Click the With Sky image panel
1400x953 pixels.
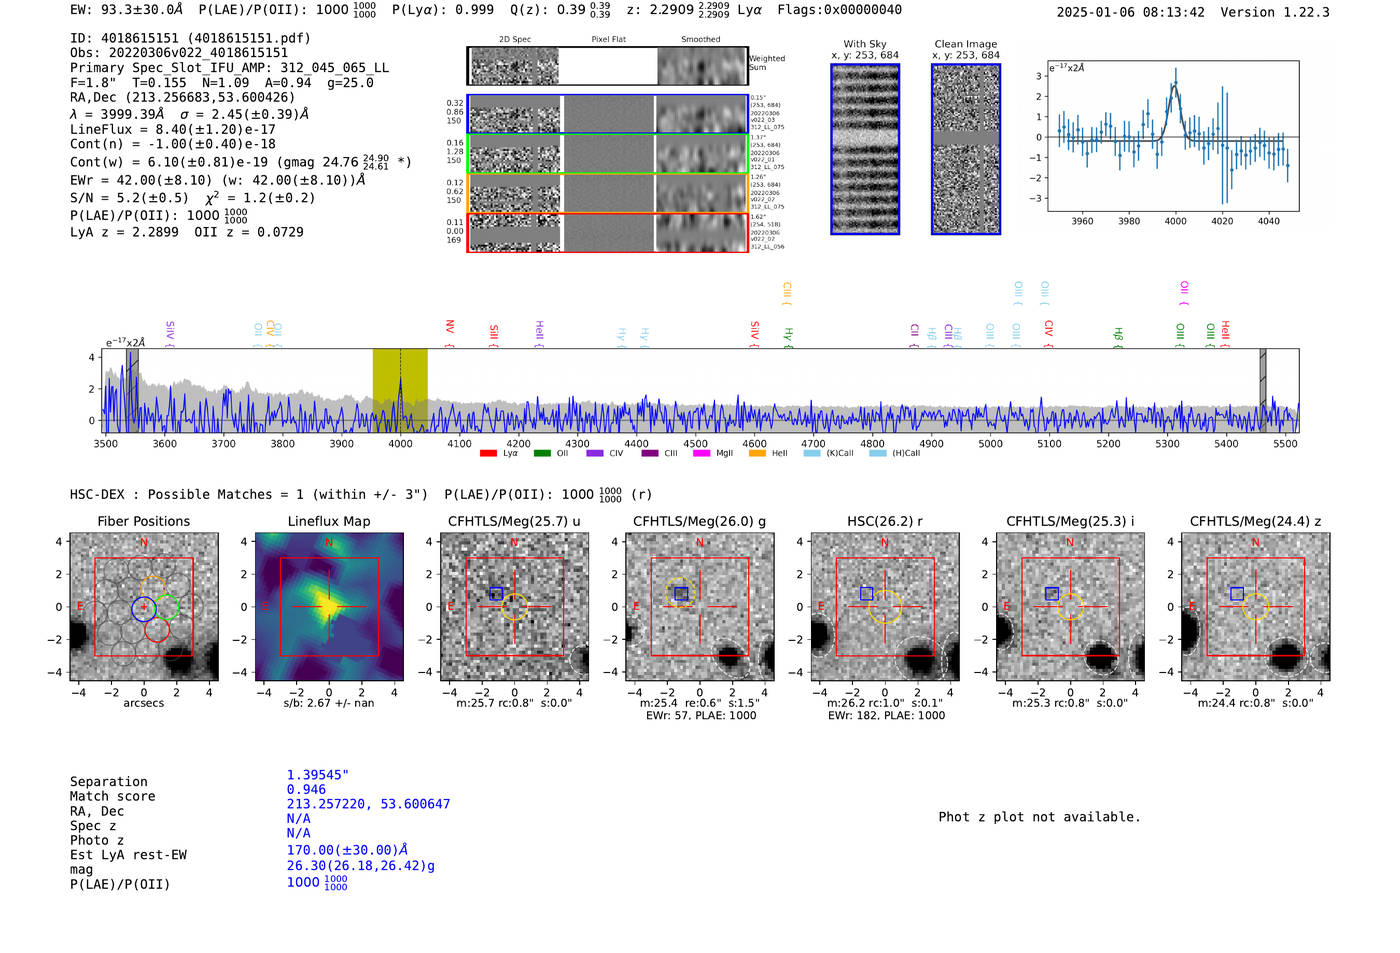pyautogui.click(x=865, y=149)
